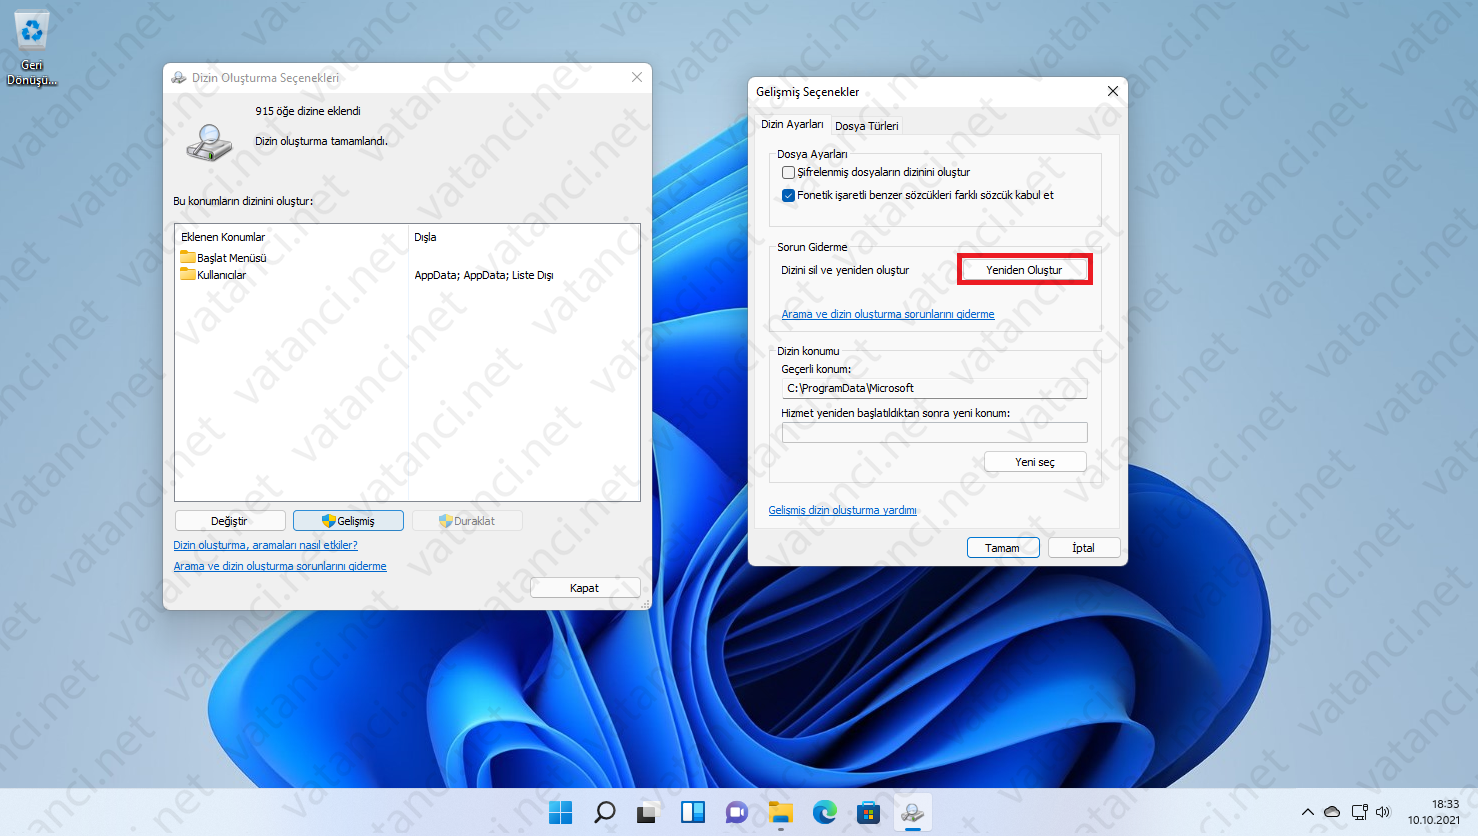Open Widgets from taskbar
Screen dimensions: 1478x836
(x=692, y=812)
